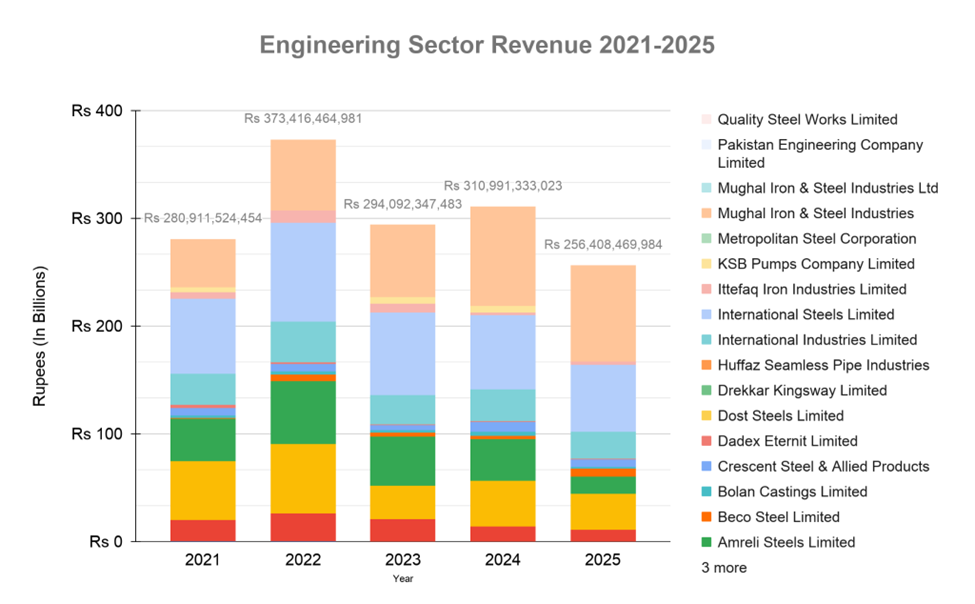
Task: Click the chart title Engineering Sector Revenue 2021-2025
Action: point(487,46)
